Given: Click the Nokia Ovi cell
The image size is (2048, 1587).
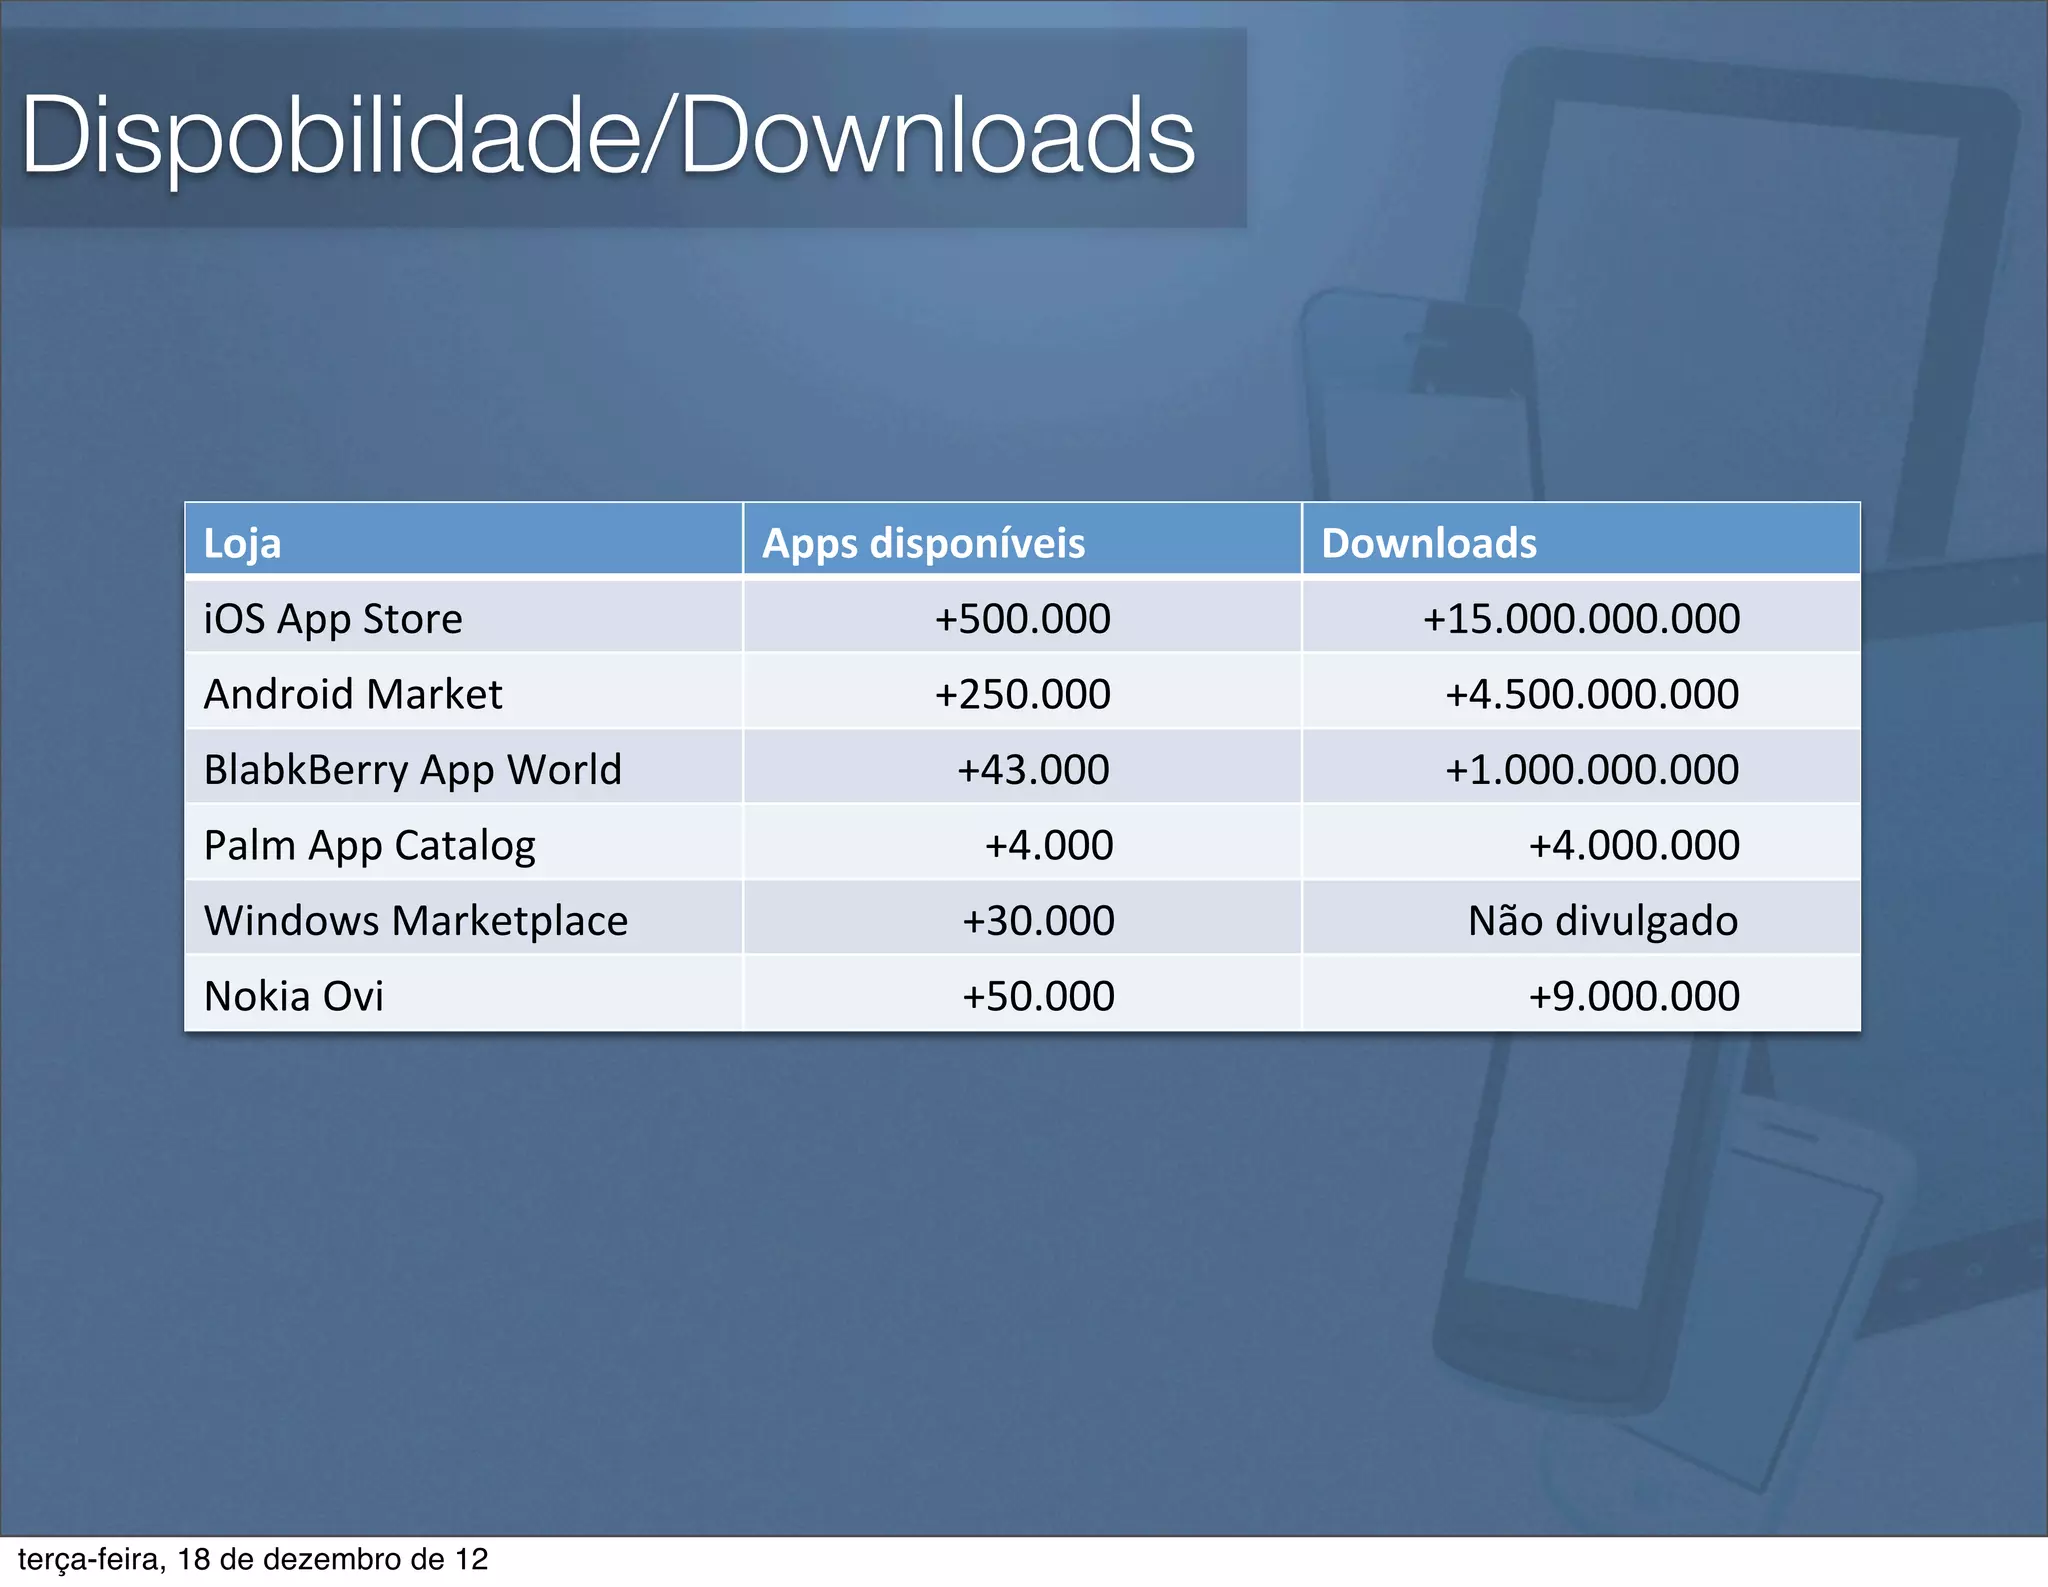Looking at the screenshot, I should [x=464, y=994].
